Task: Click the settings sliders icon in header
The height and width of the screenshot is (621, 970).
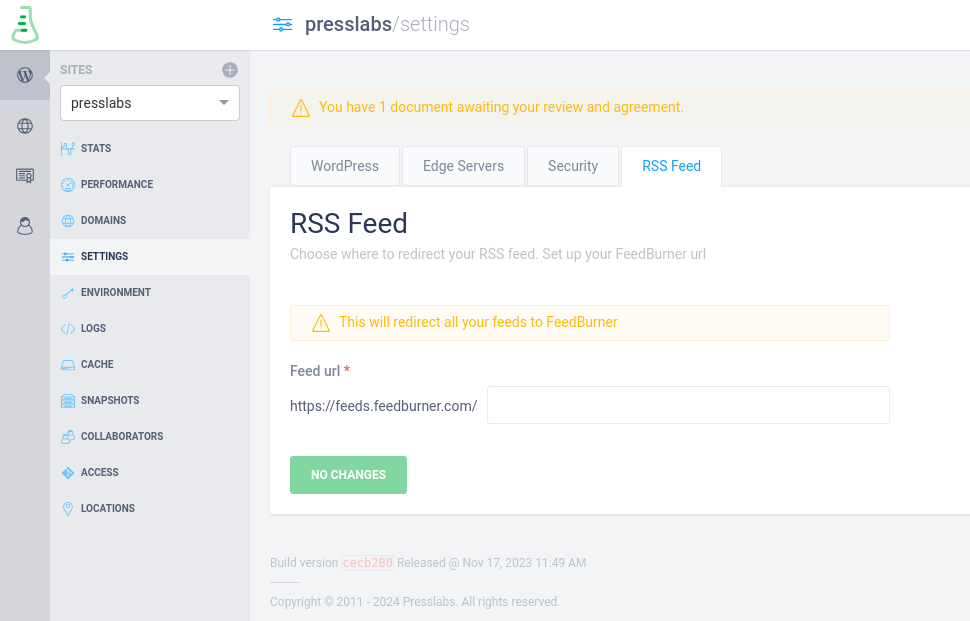Action: (x=283, y=25)
